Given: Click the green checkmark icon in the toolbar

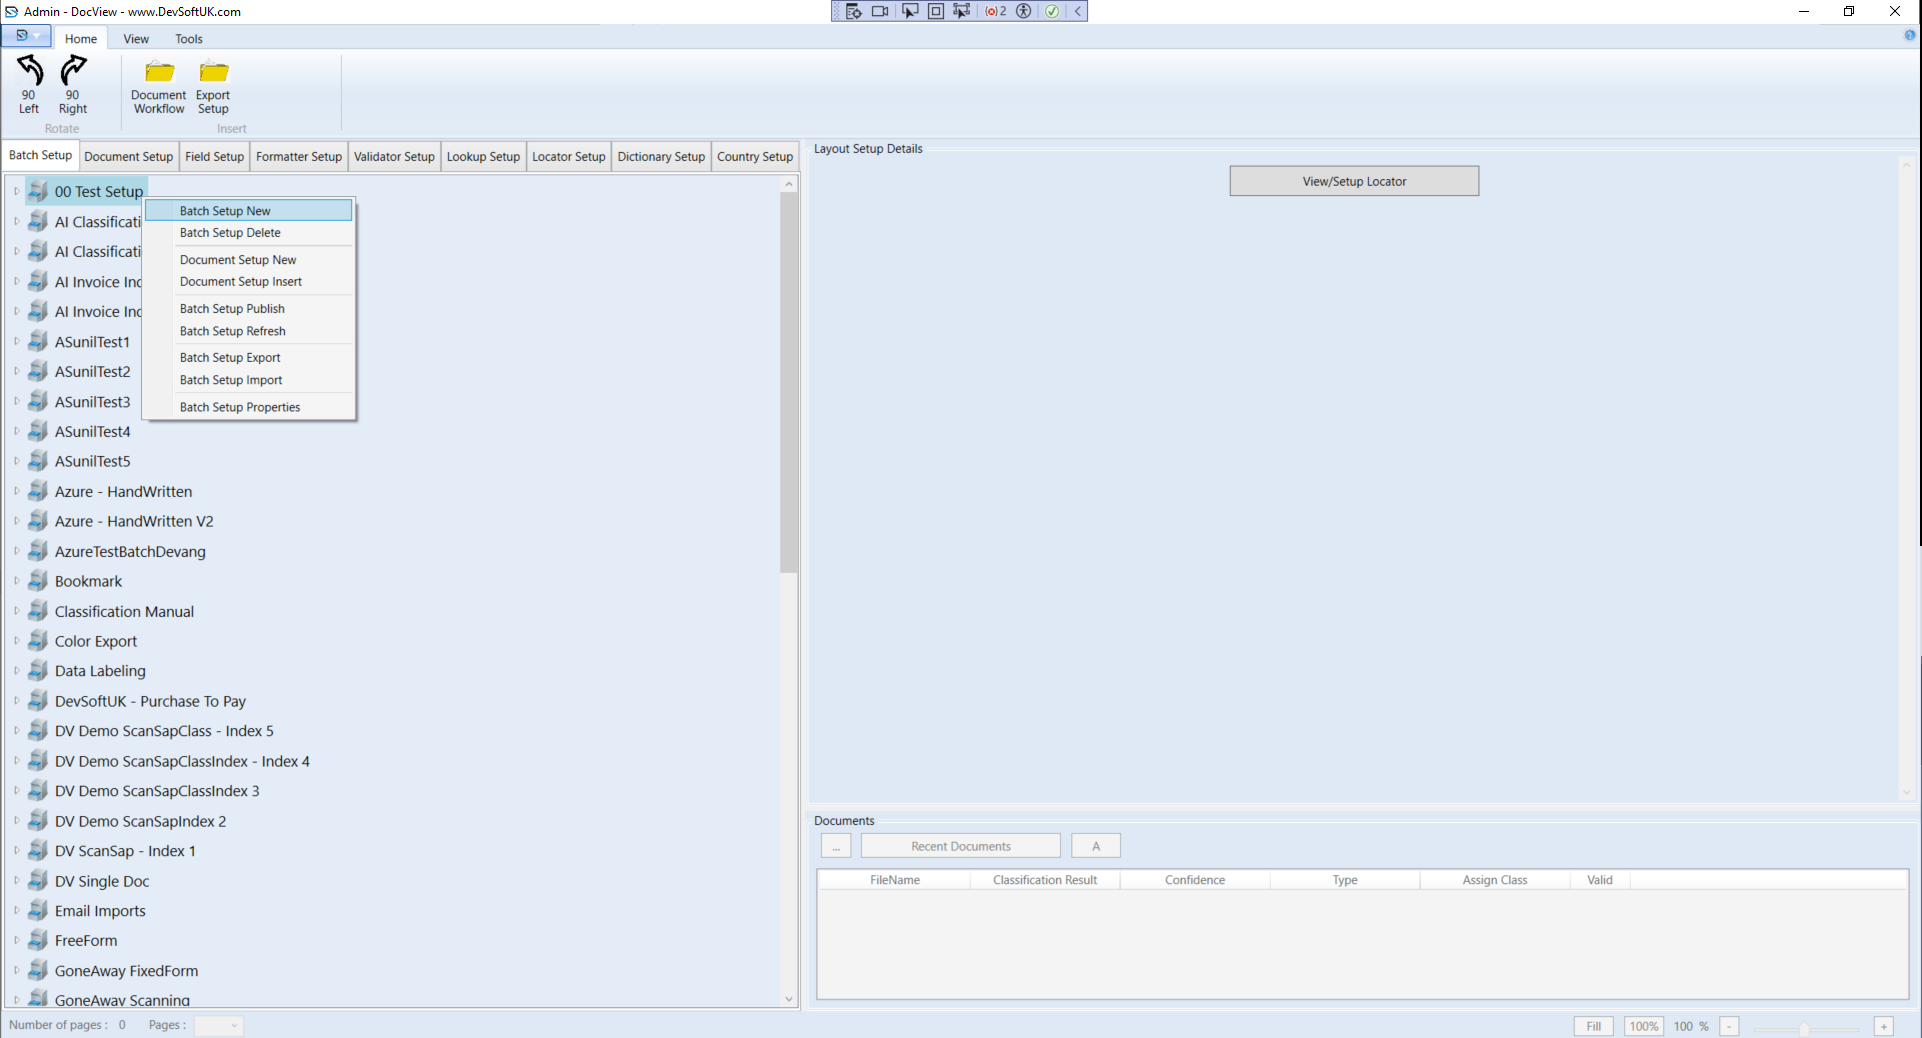Looking at the screenshot, I should [1052, 11].
